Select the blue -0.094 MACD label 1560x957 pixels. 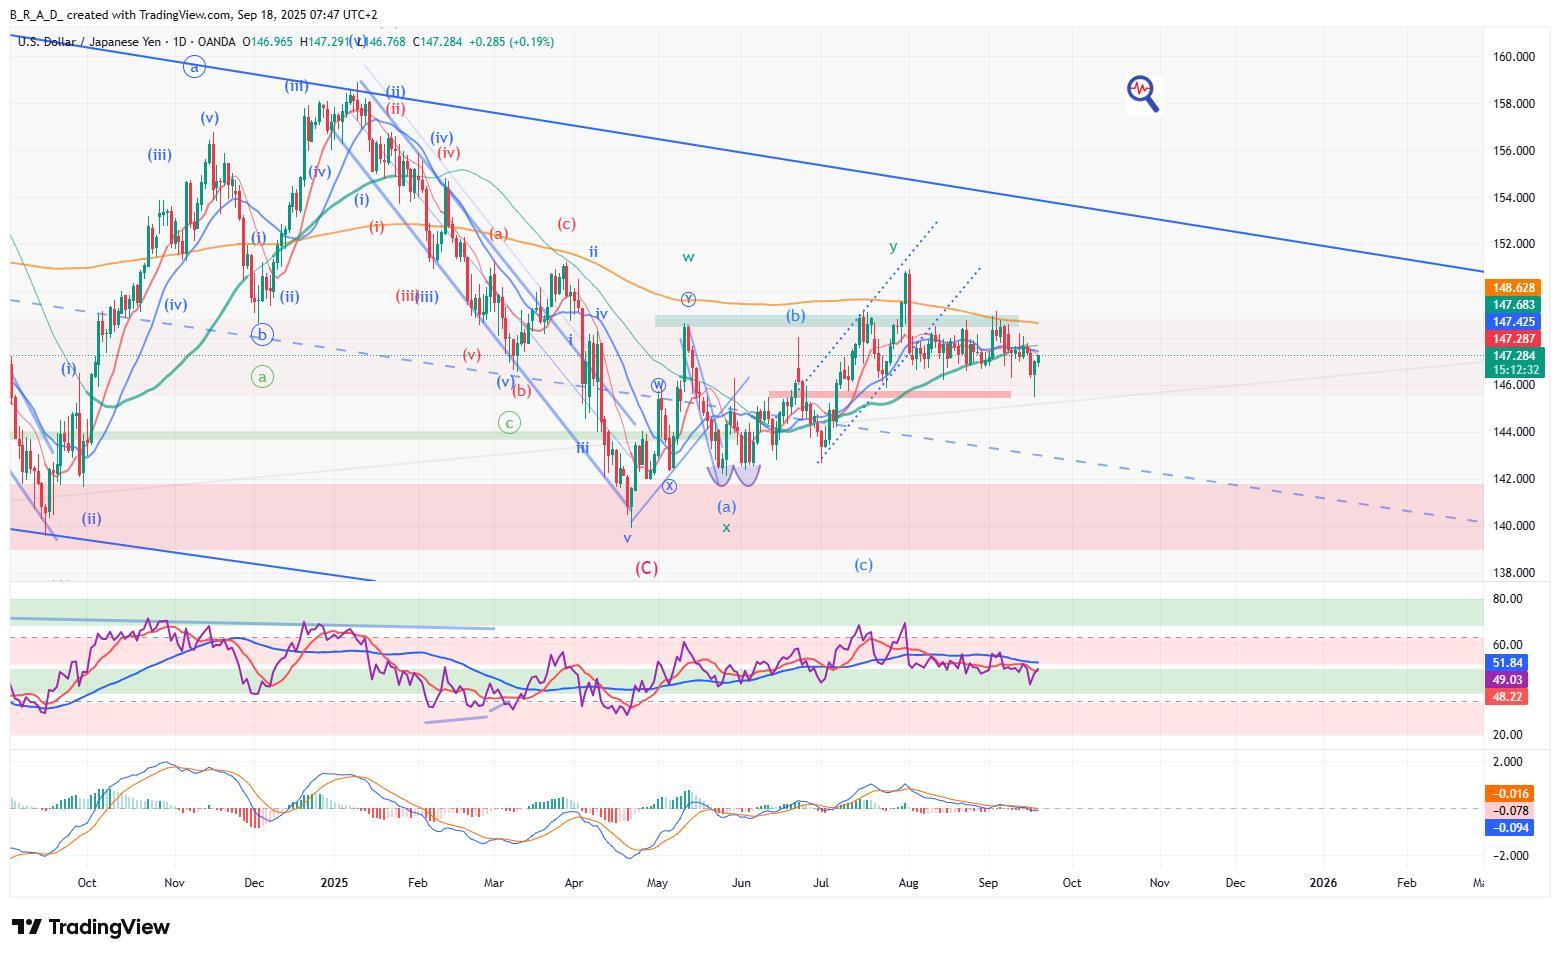coord(1510,828)
